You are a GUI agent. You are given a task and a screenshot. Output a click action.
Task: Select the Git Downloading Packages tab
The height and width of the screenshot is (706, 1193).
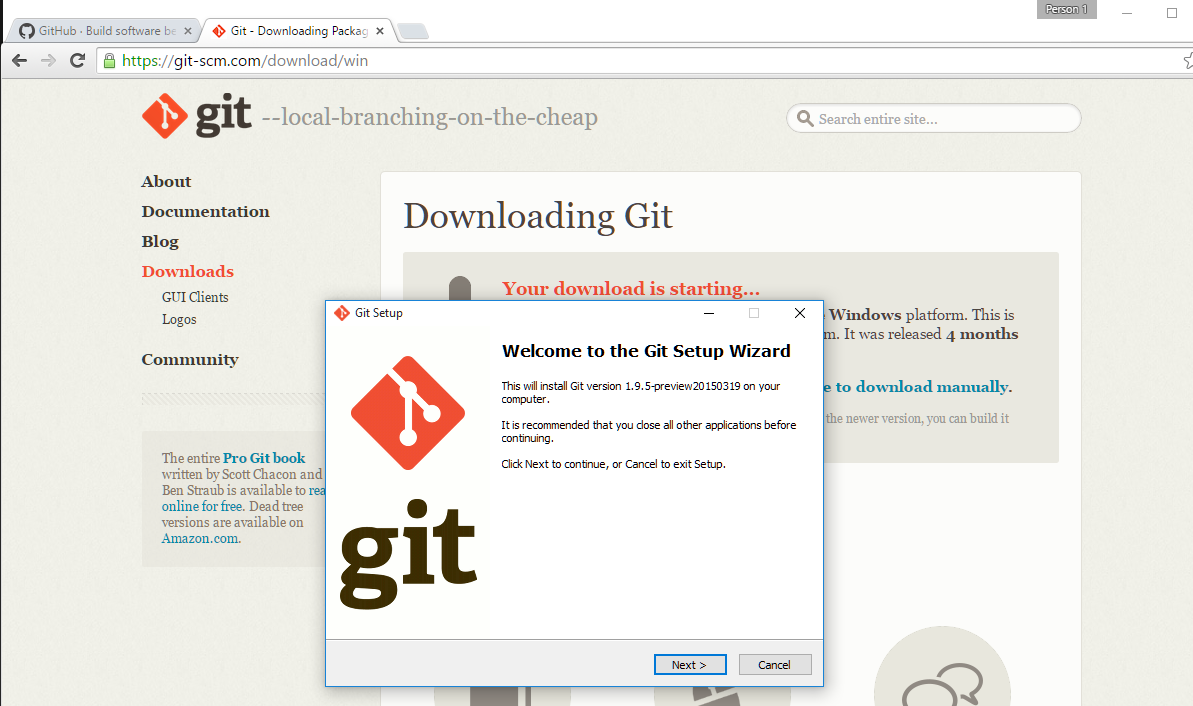tap(295, 30)
